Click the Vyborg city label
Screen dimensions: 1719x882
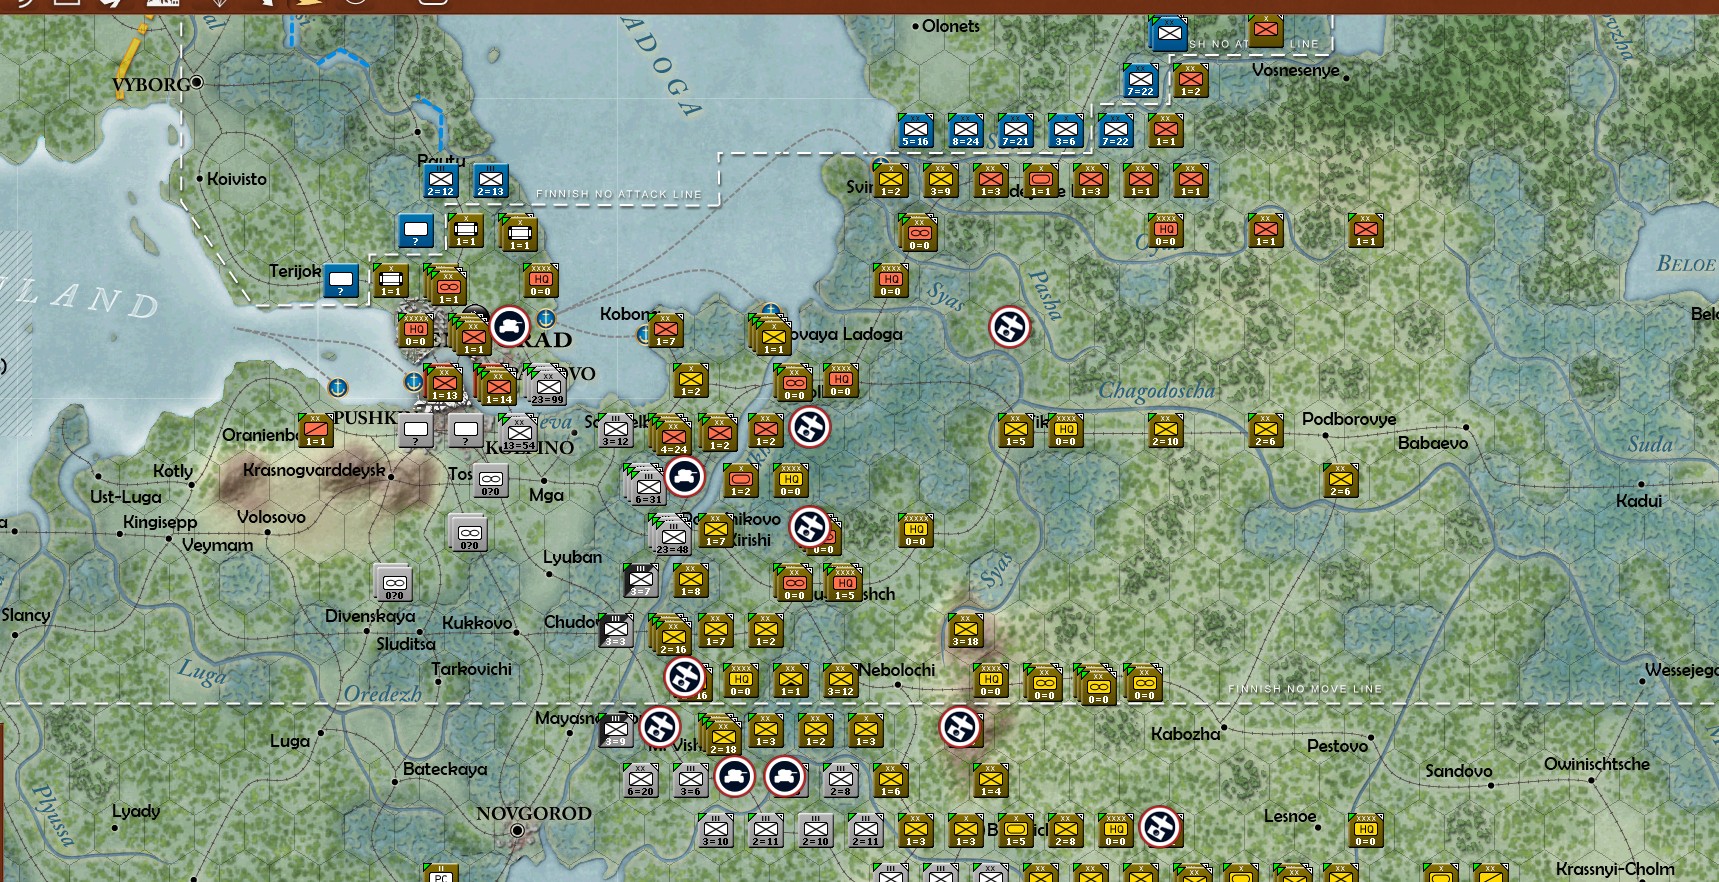151,85
